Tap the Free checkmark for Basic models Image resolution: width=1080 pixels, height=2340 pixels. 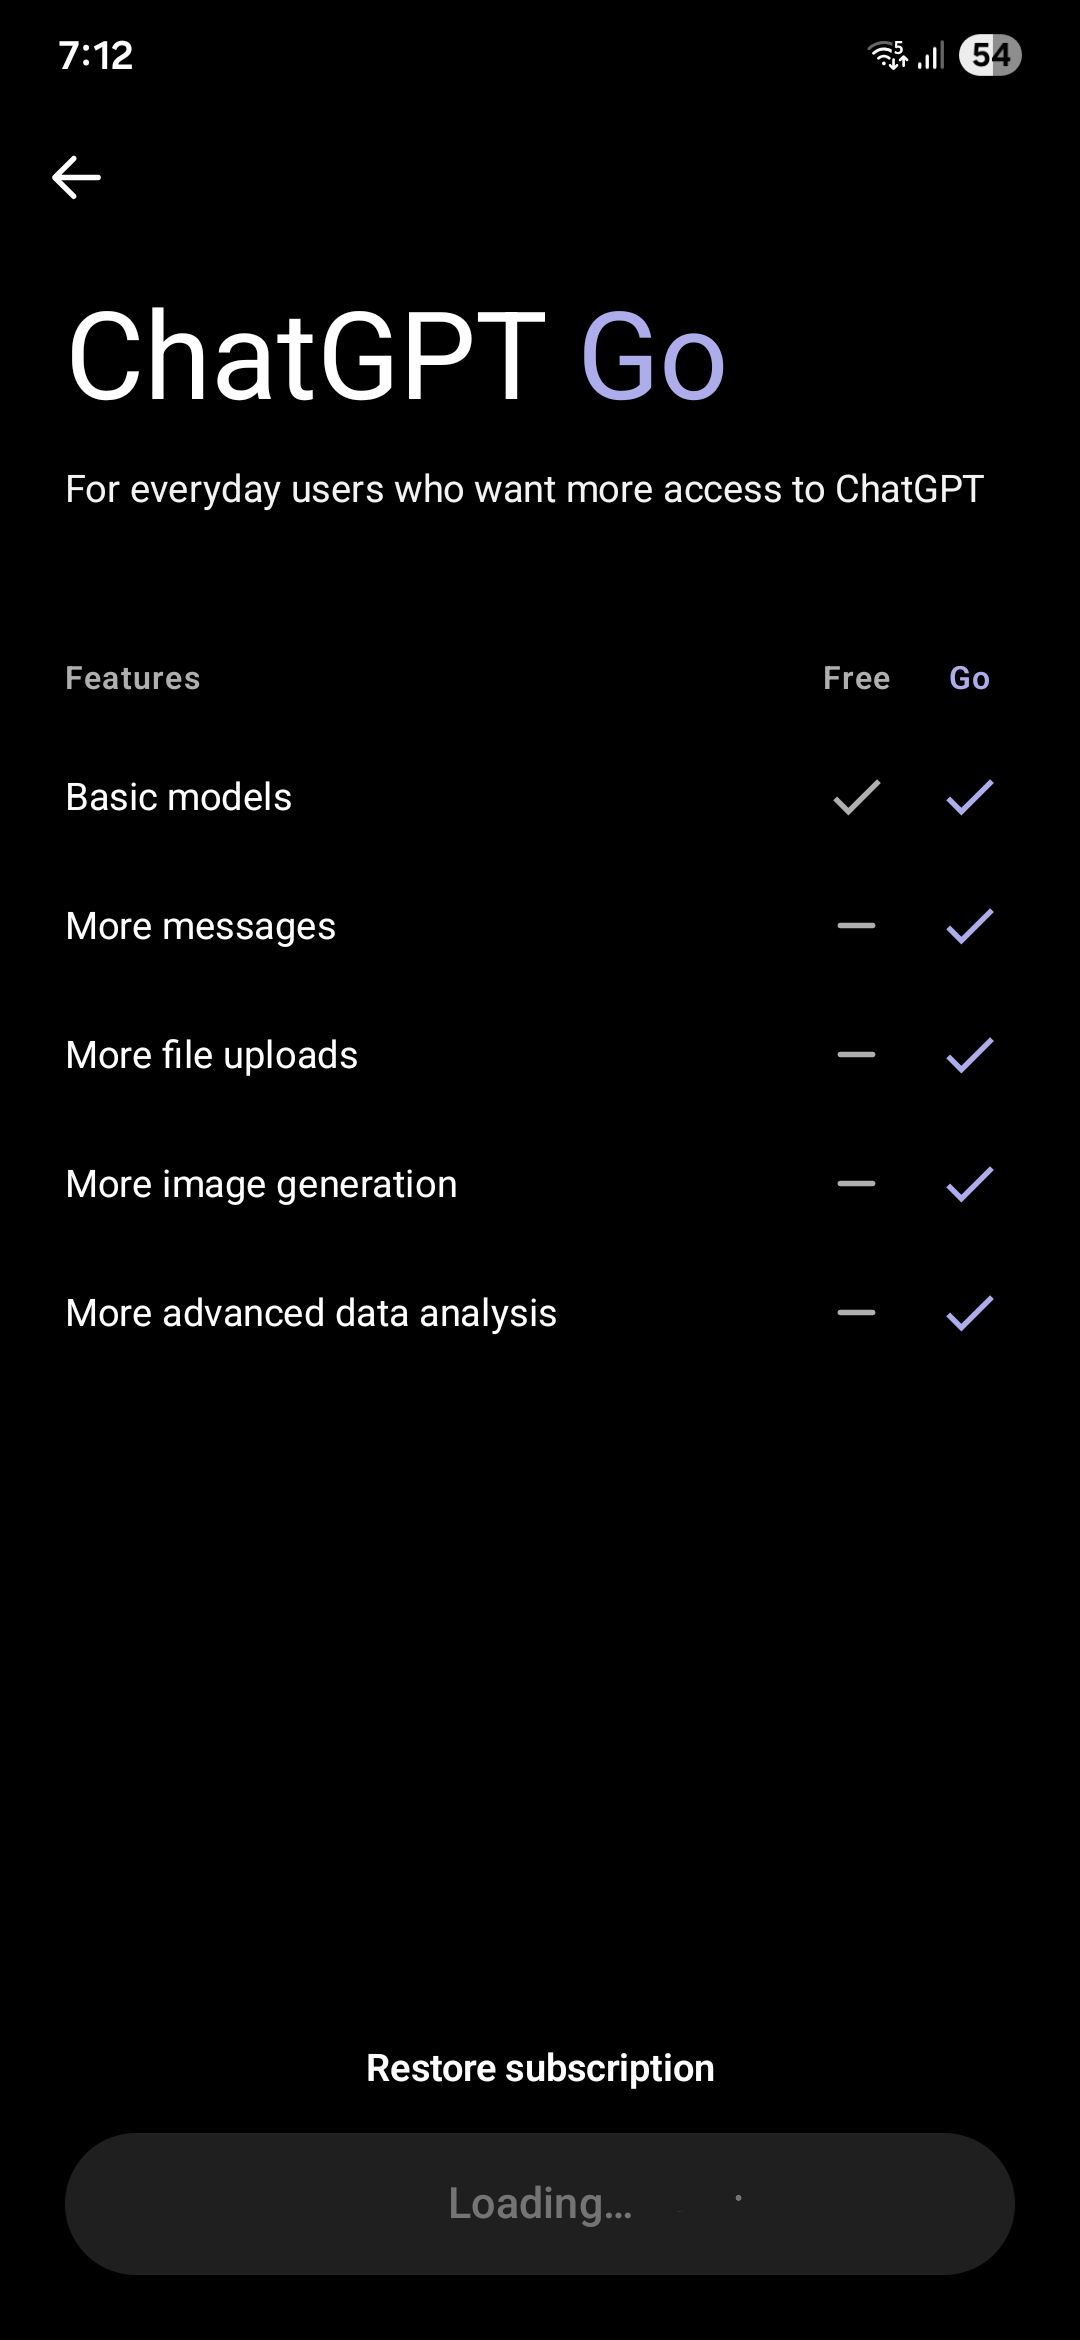click(x=856, y=797)
